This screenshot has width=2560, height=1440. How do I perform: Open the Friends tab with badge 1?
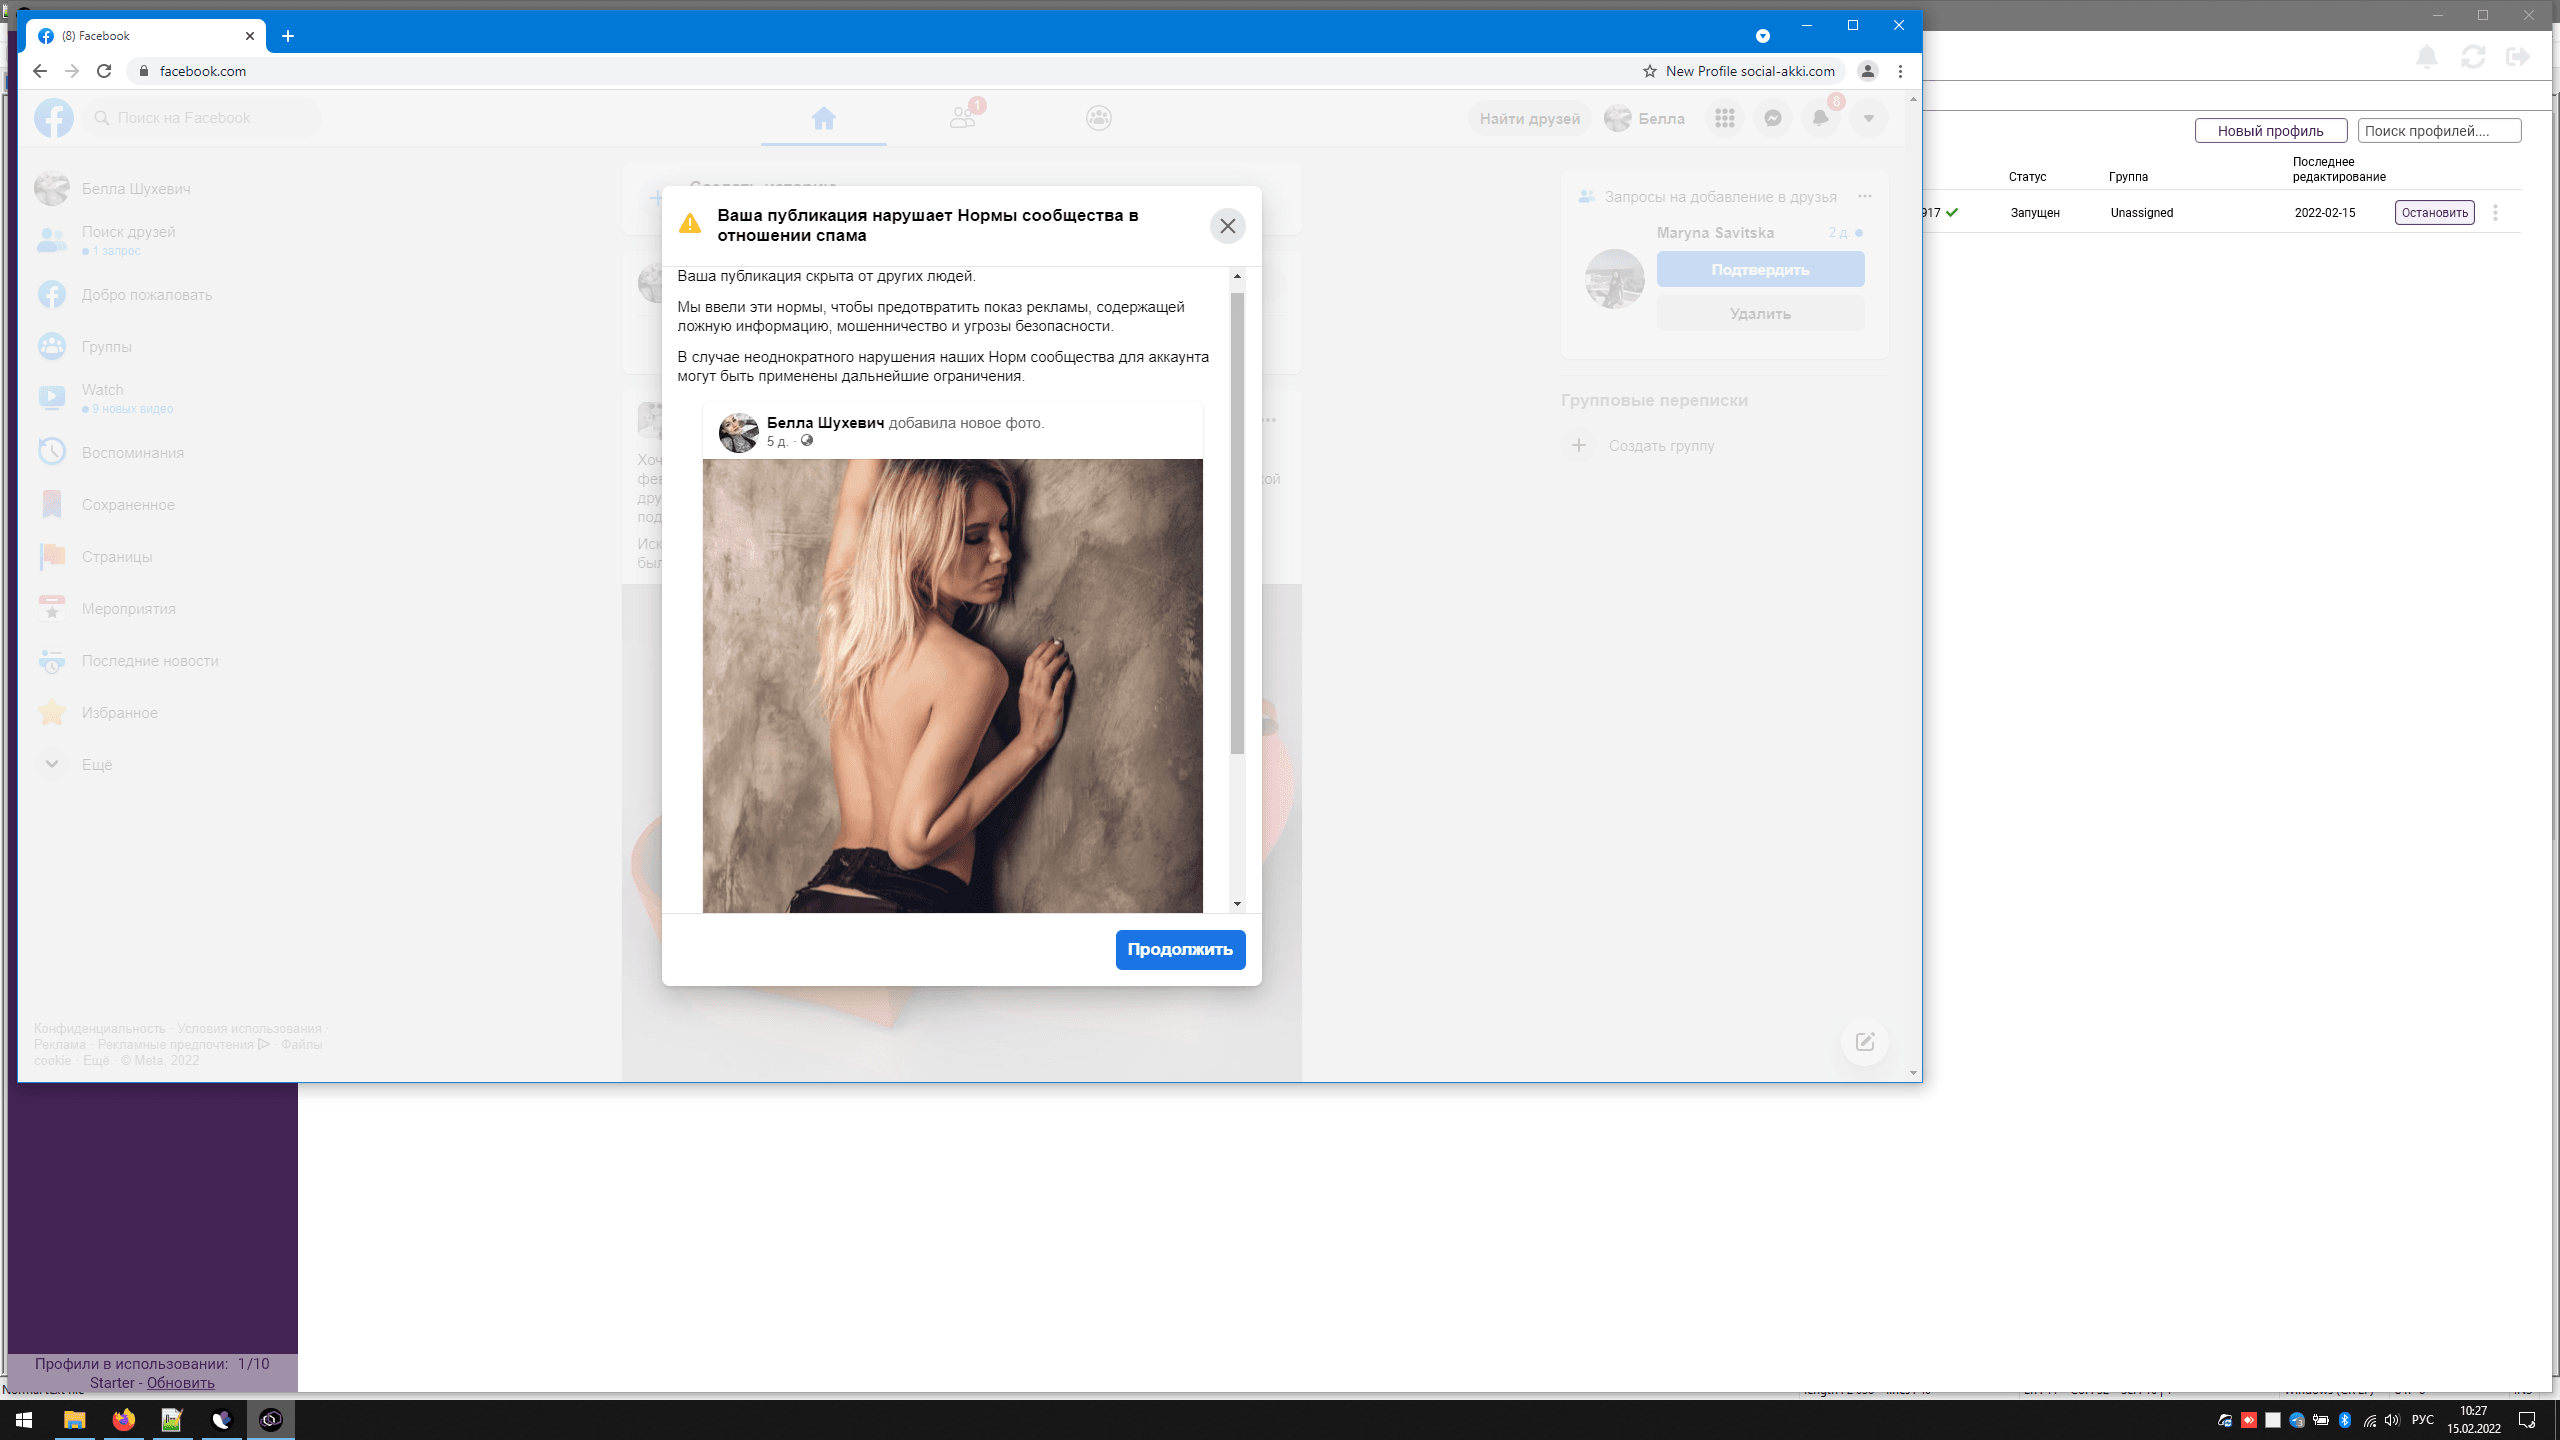(x=962, y=118)
